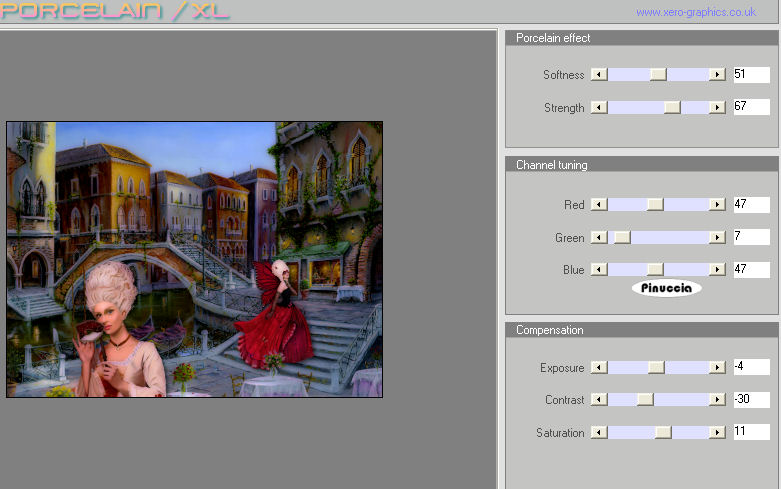Image resolution: width=781 pixels, height=489 pixels.
Task: Raise Saturation using right arrow
Action: click(x=717, y=432)
